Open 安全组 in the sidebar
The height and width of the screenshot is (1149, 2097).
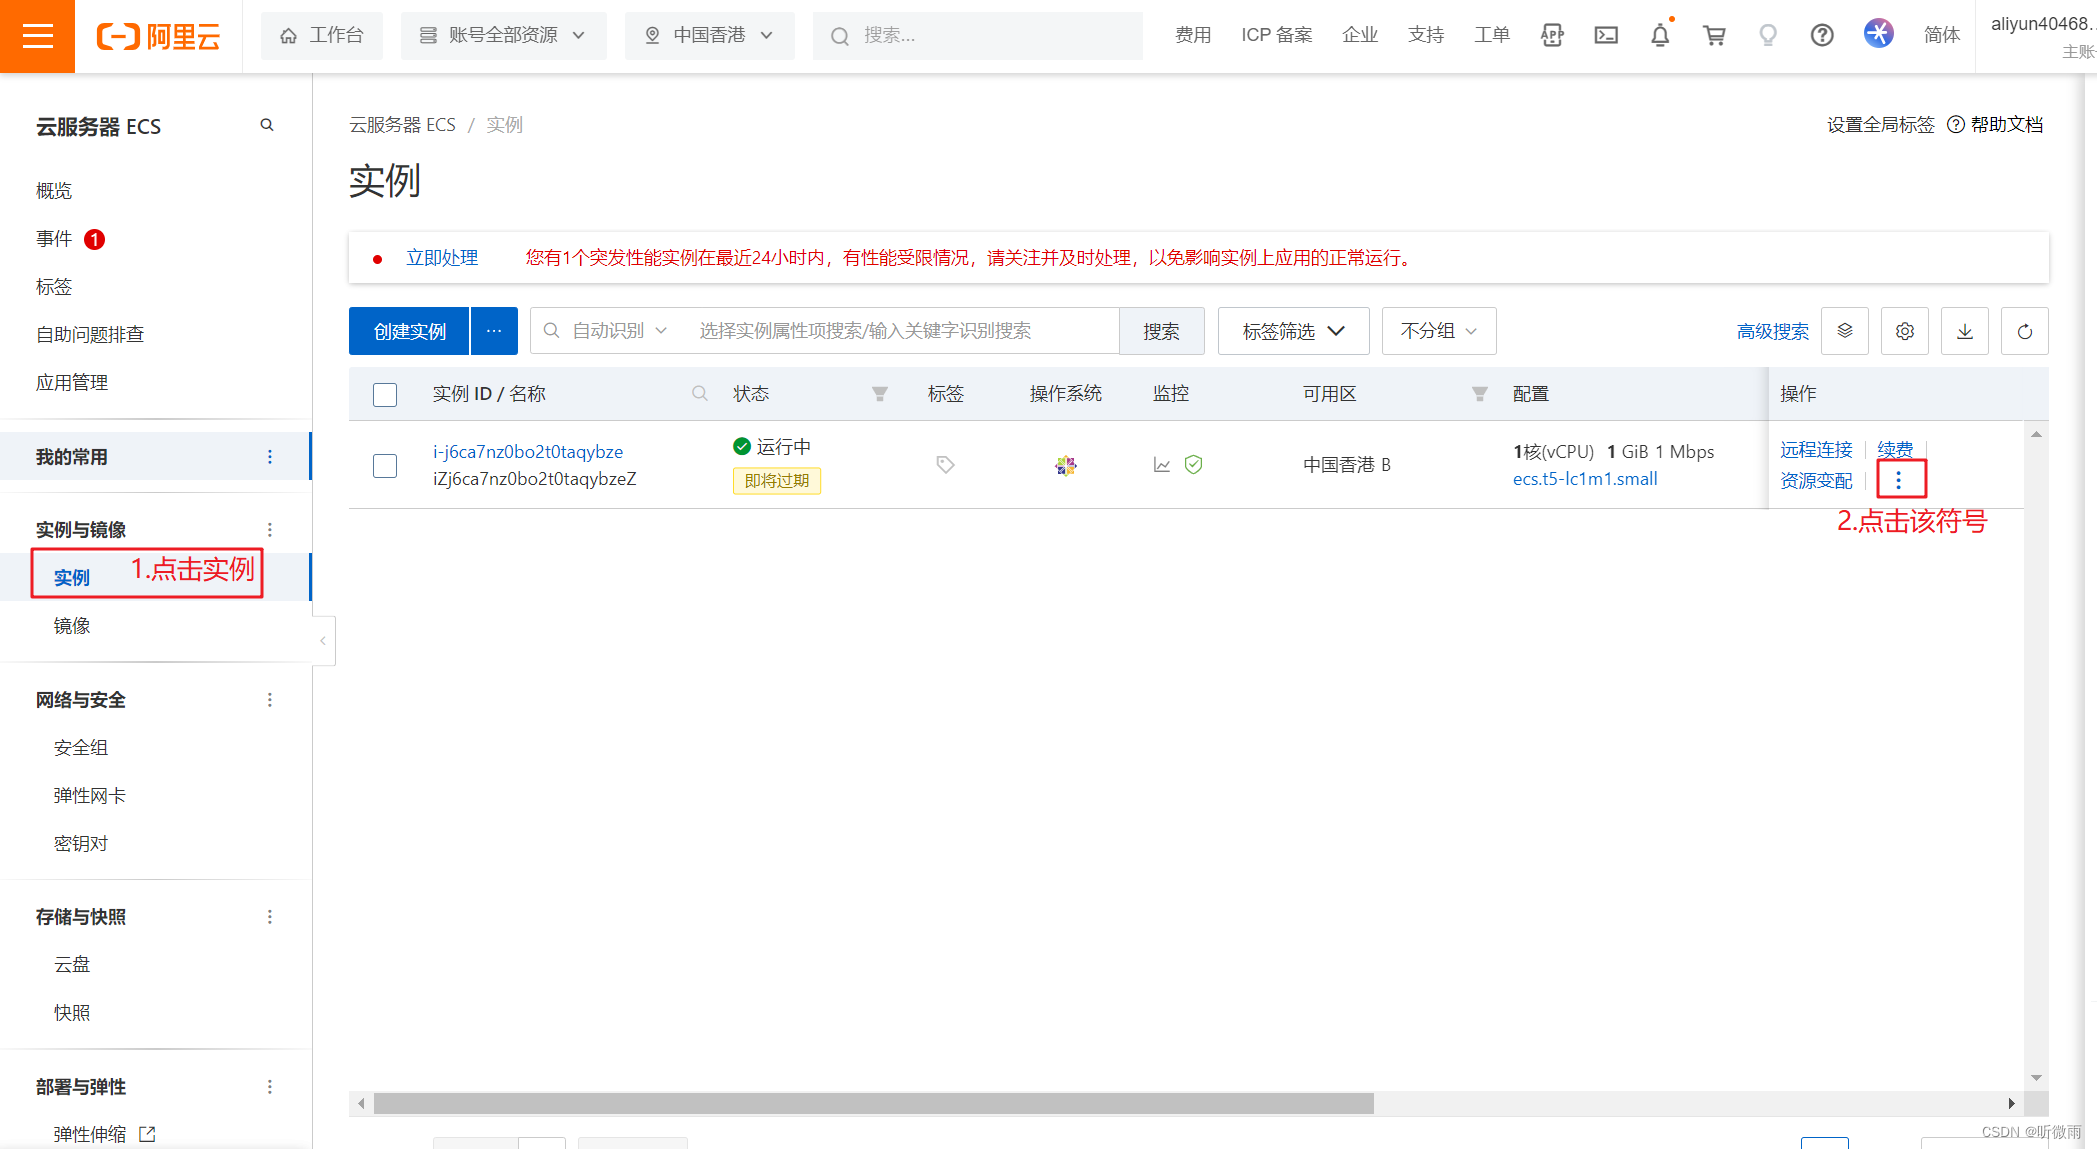pos(81,748)
